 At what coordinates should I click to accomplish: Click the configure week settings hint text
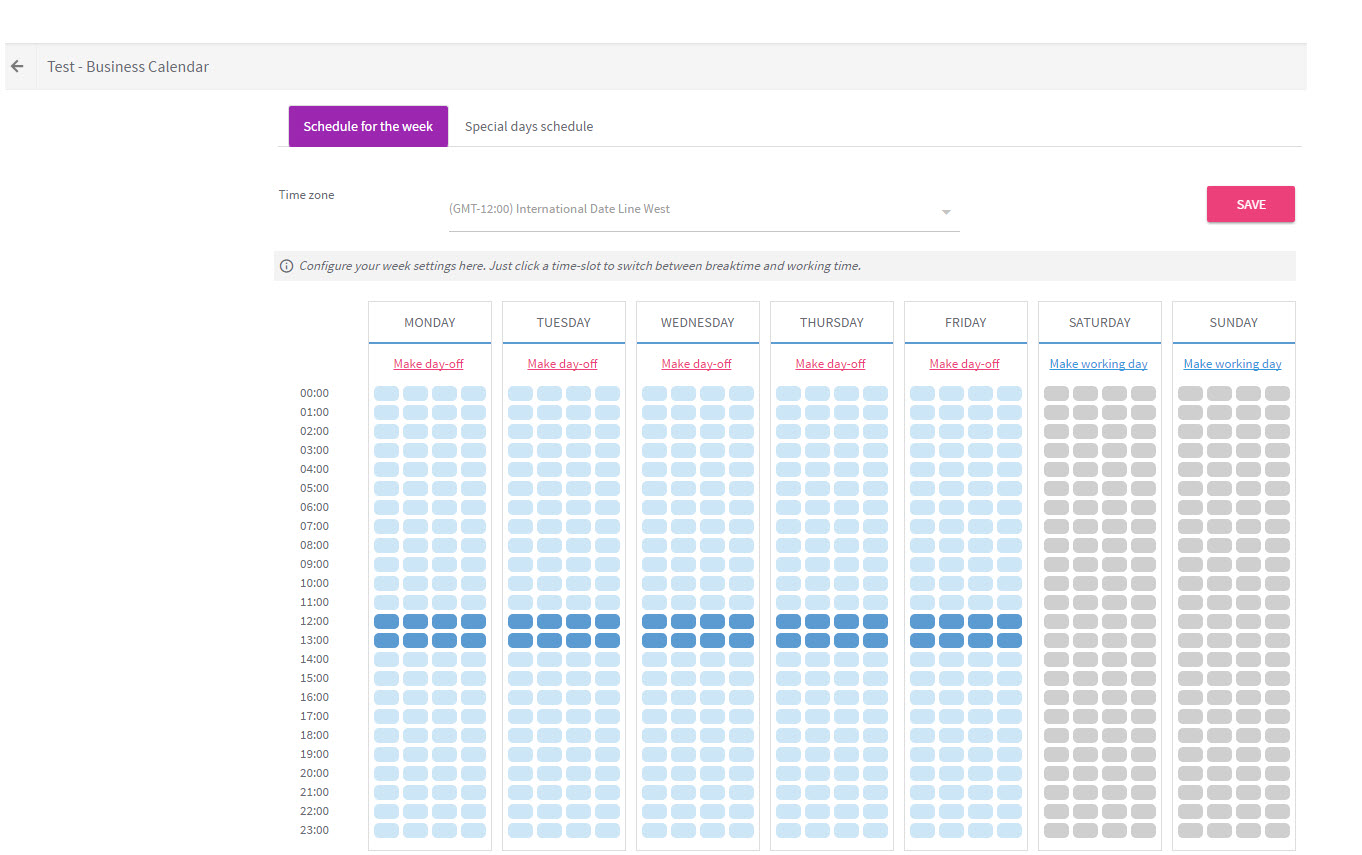(x=580, y=266)
